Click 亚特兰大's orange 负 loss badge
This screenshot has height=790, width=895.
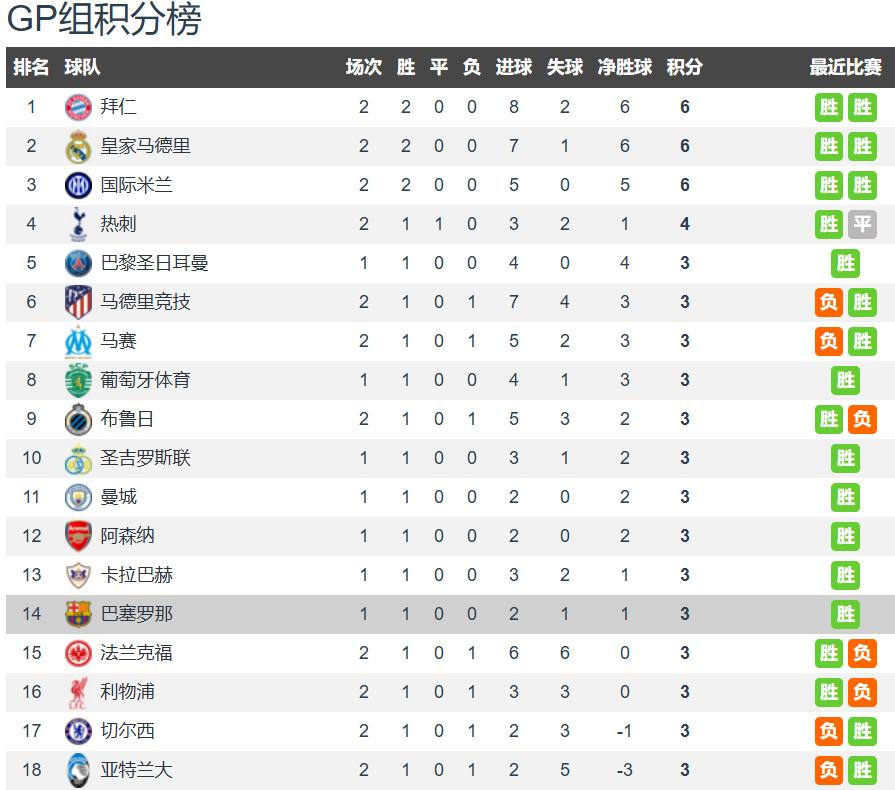point(829,770)
